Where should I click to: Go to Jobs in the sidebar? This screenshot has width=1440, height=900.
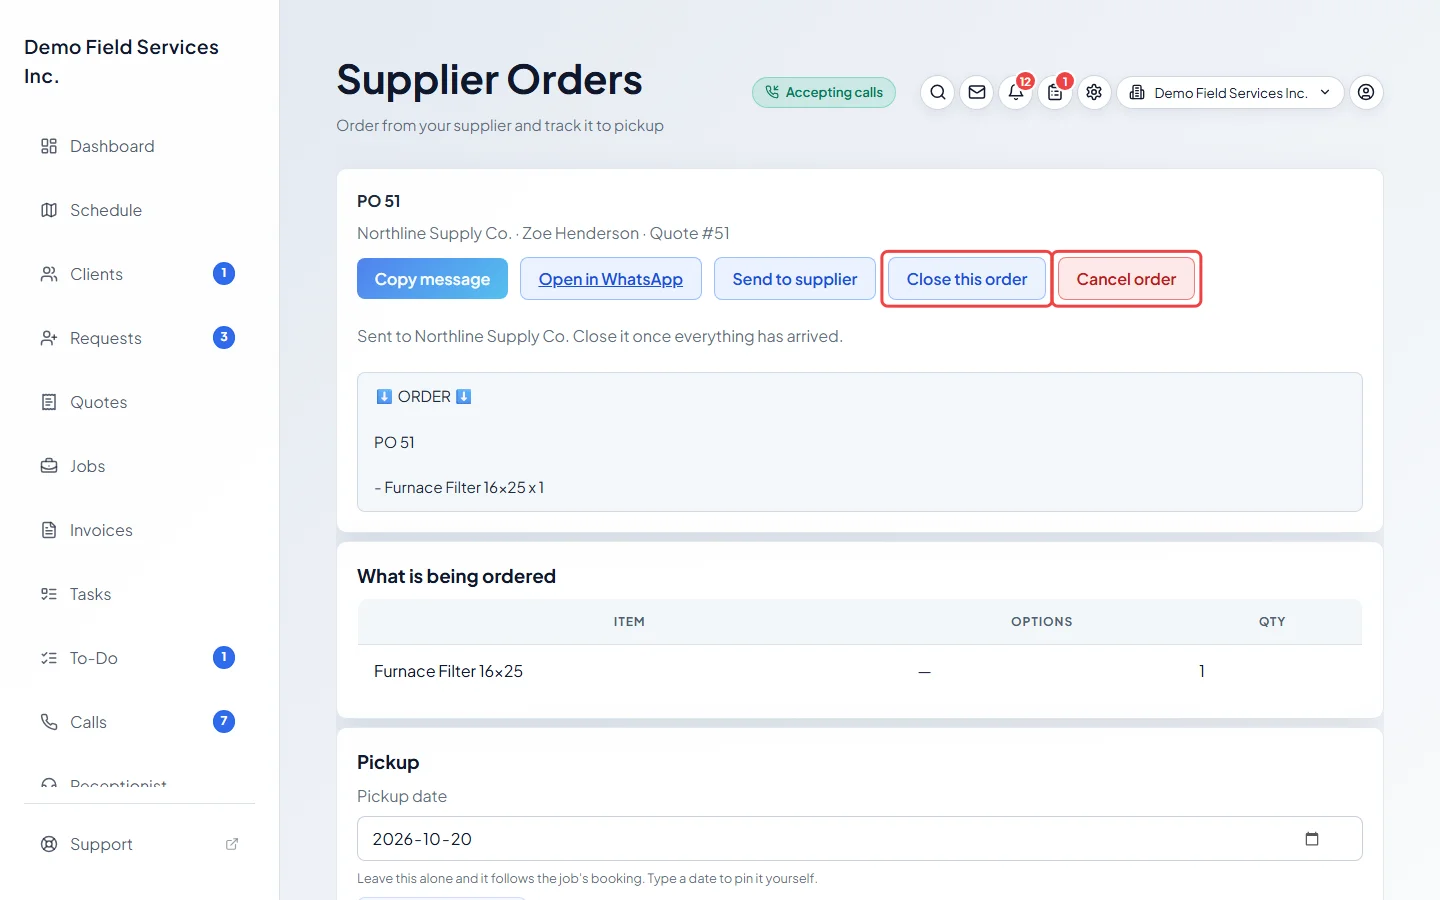click(139, 466)
